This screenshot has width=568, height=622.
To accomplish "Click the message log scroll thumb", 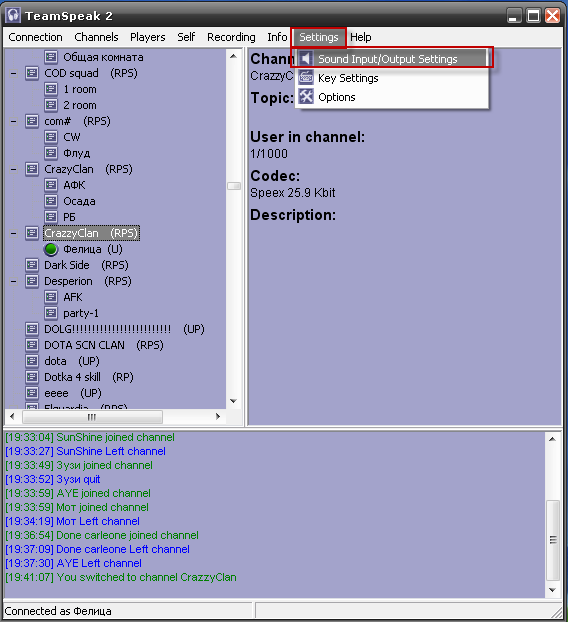I will [x=553, y=540].
